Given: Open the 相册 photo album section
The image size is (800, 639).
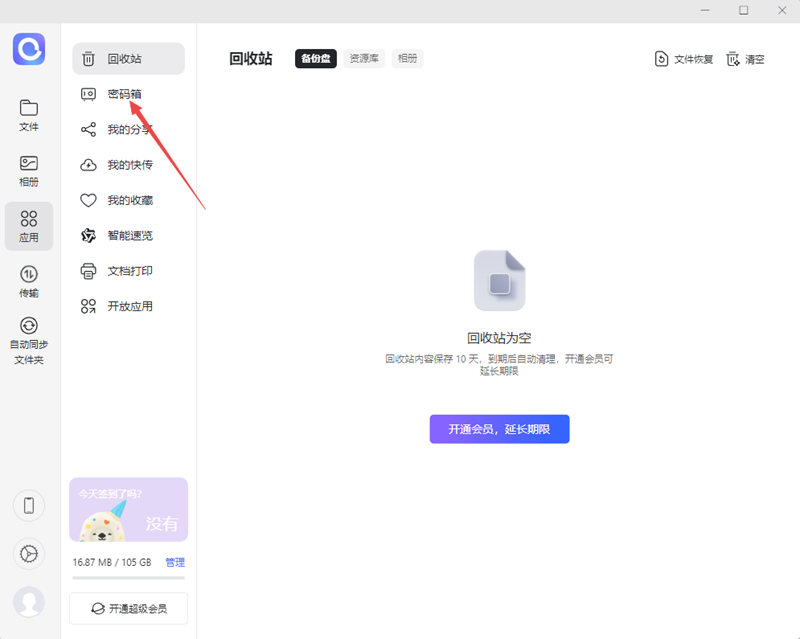Looking at the screenshot, I should coord(29,168).
